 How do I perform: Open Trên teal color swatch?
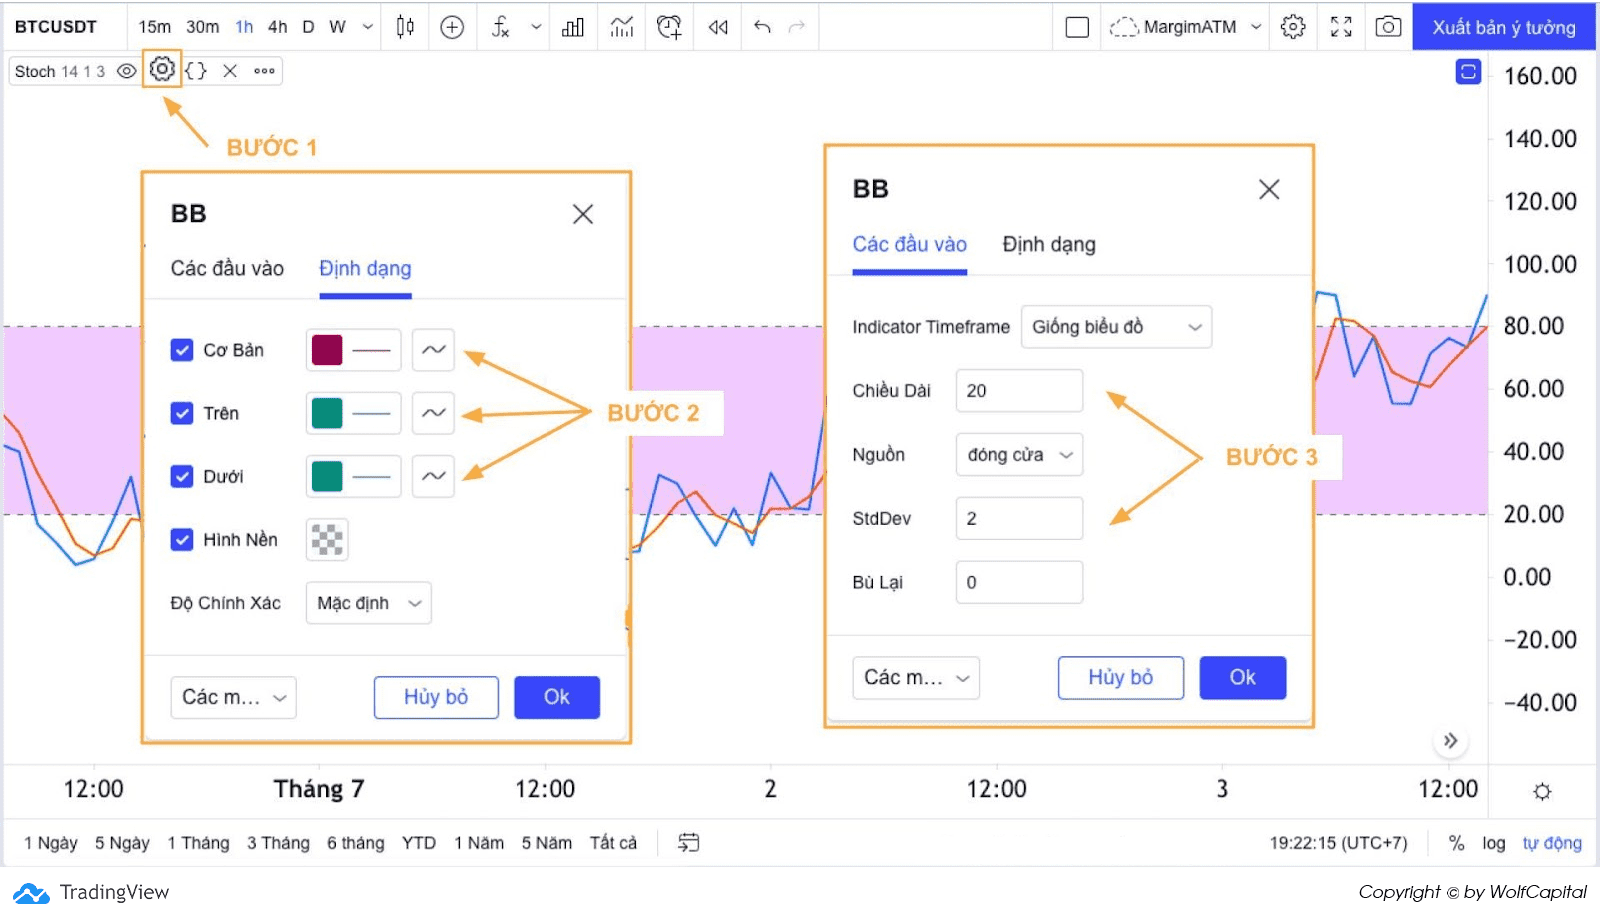(327, 413)
